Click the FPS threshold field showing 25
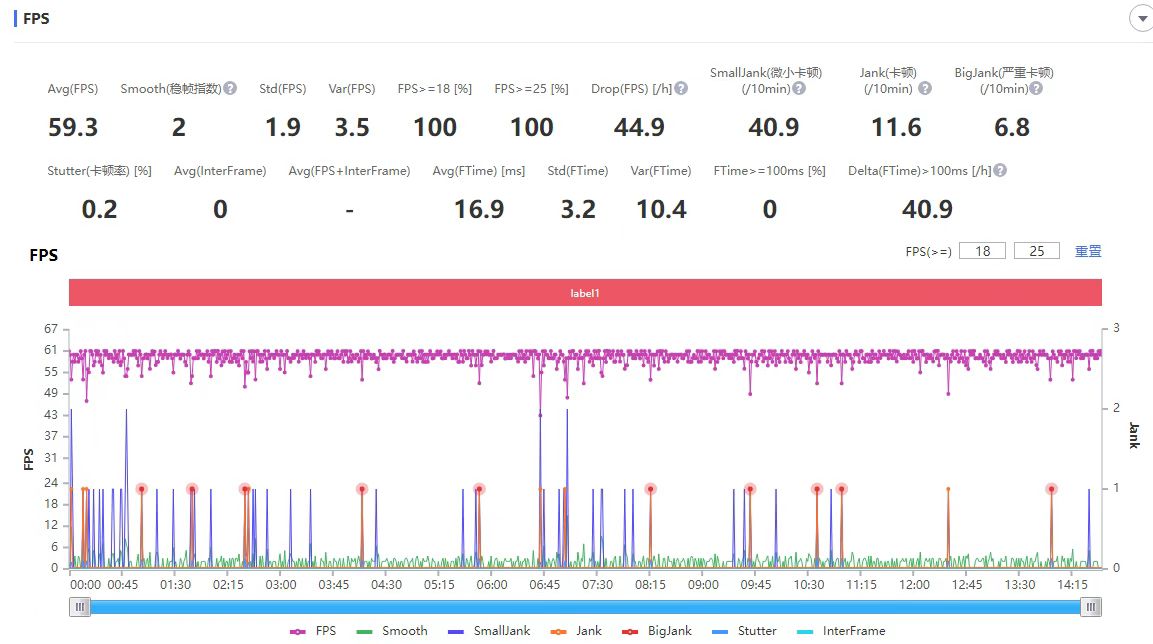The height and width of the screenshot is (644, 1153). click(1037, 251)
